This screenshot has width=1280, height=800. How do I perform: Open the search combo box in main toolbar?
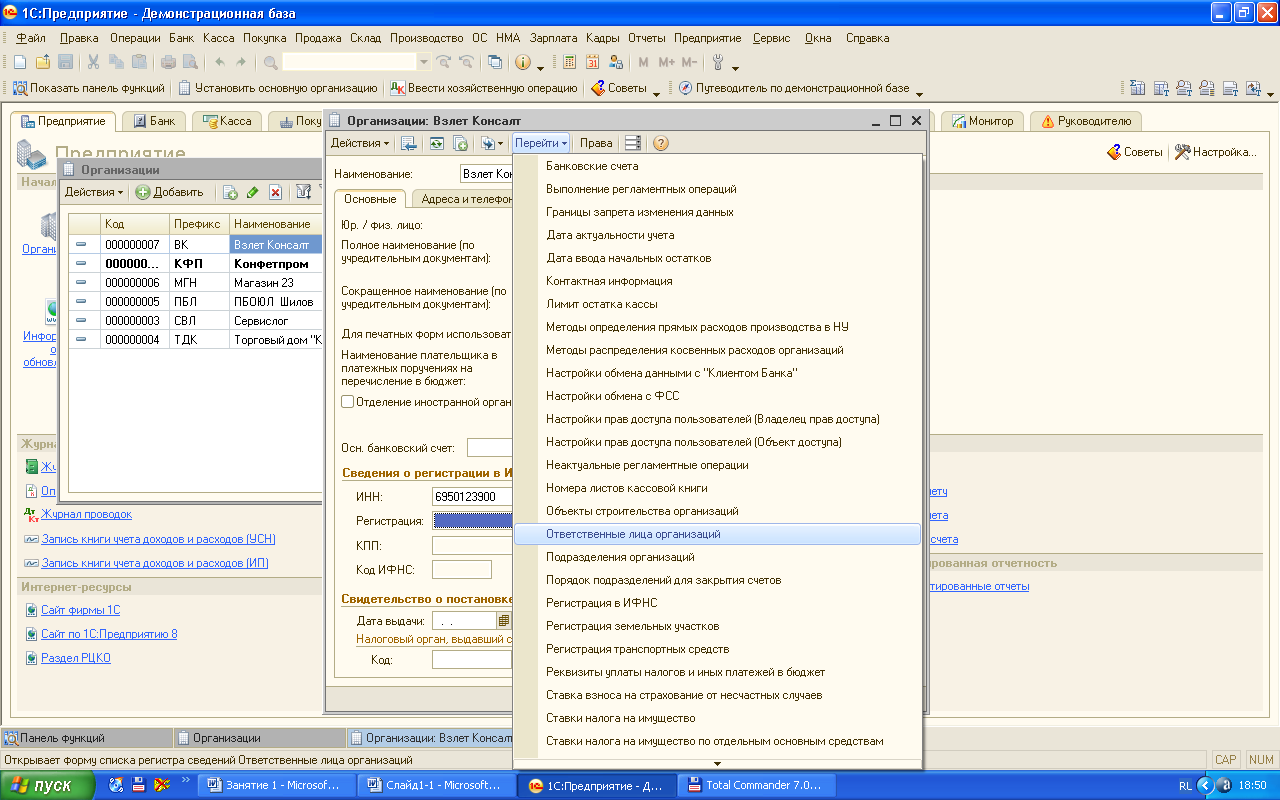point(356,62)
